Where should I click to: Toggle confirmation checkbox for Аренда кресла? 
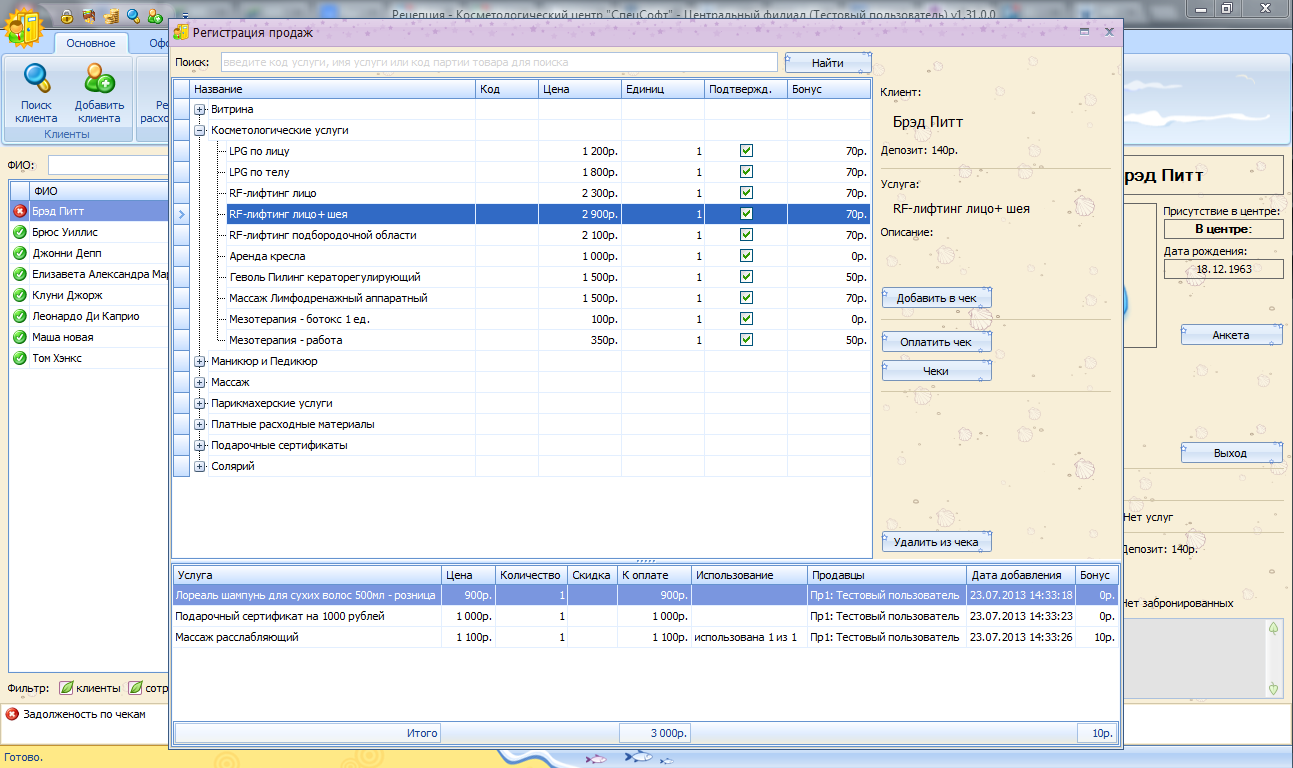click(x=746, y=256)
